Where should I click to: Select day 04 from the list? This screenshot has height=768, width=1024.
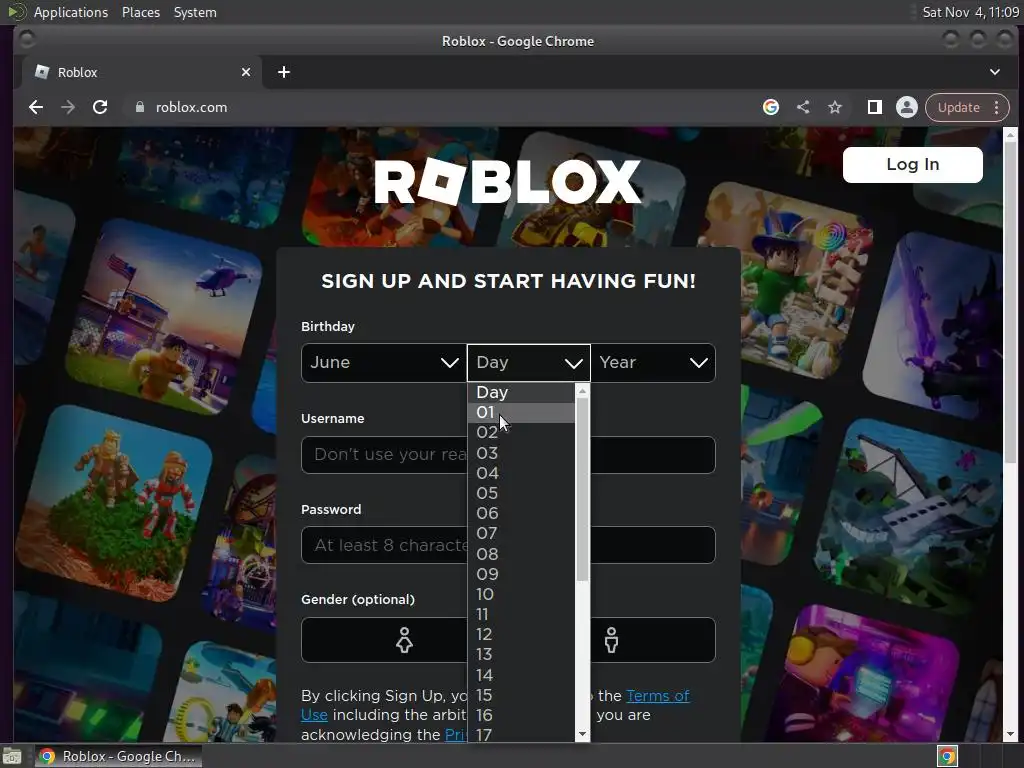(521, 473)
